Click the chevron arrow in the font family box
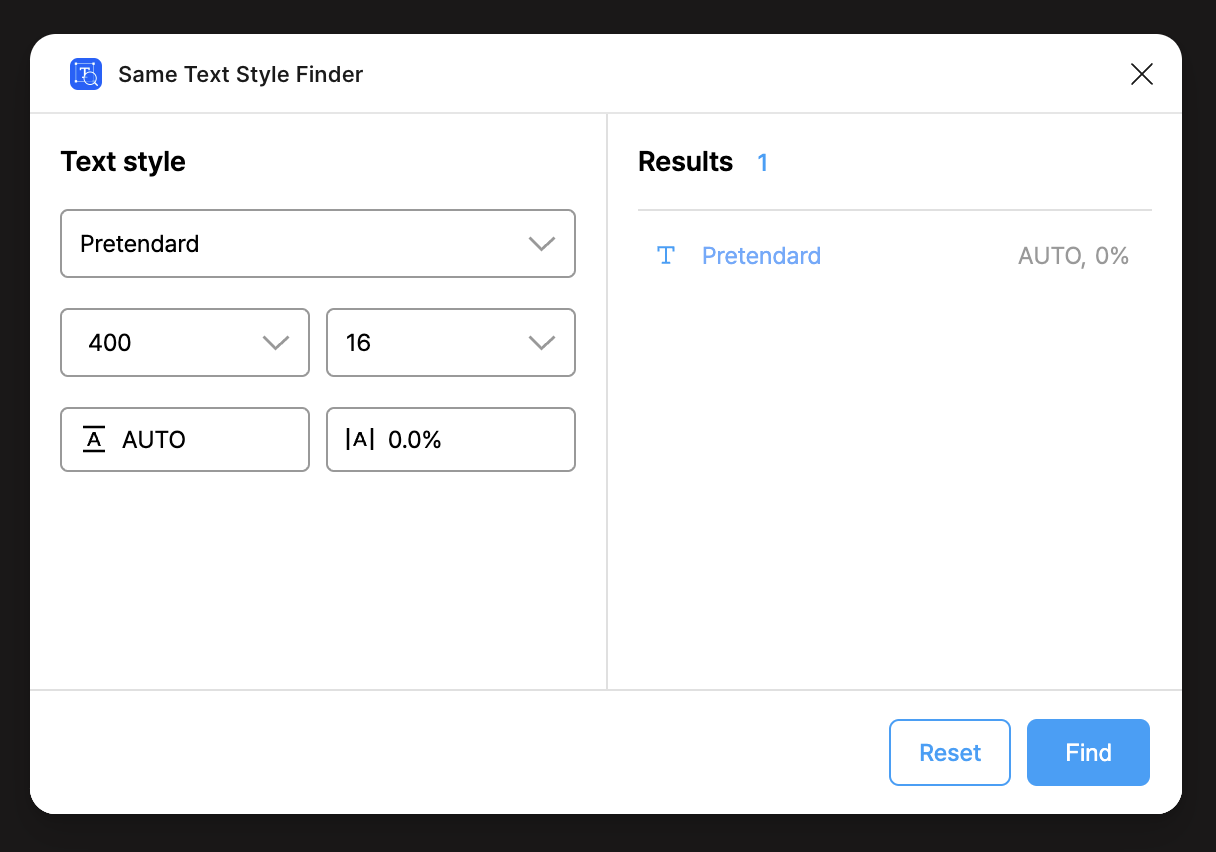This screenshot has height=852, width=1216. 541,244
